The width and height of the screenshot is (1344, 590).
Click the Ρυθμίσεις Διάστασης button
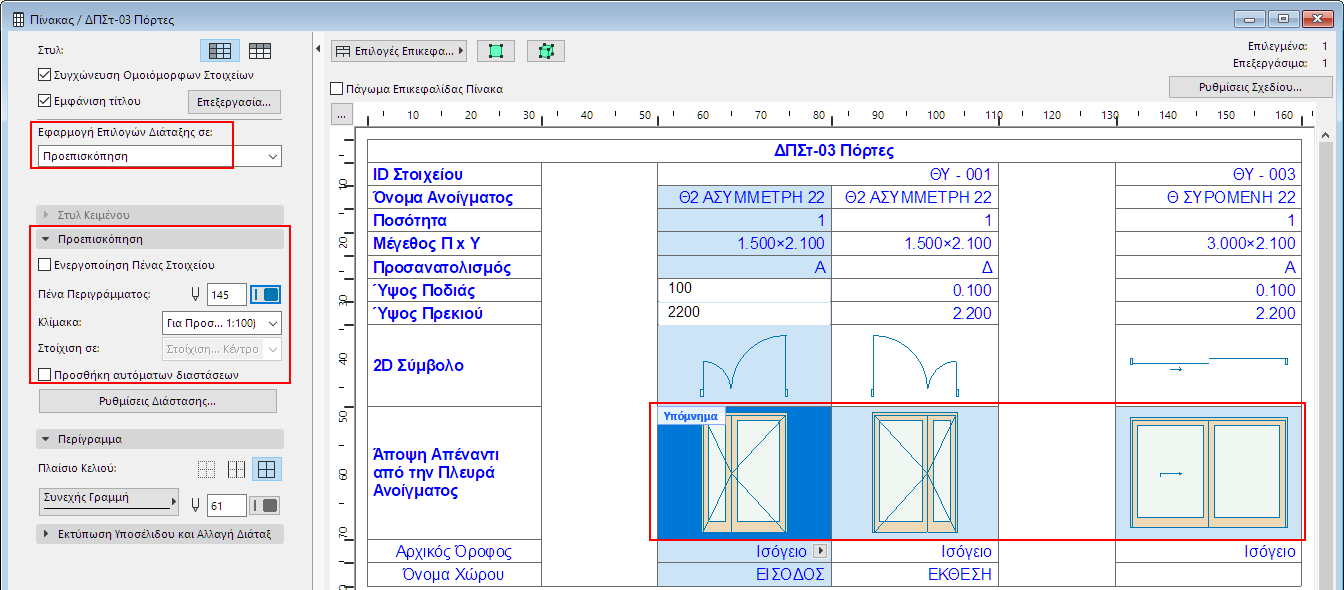[157, 401]
